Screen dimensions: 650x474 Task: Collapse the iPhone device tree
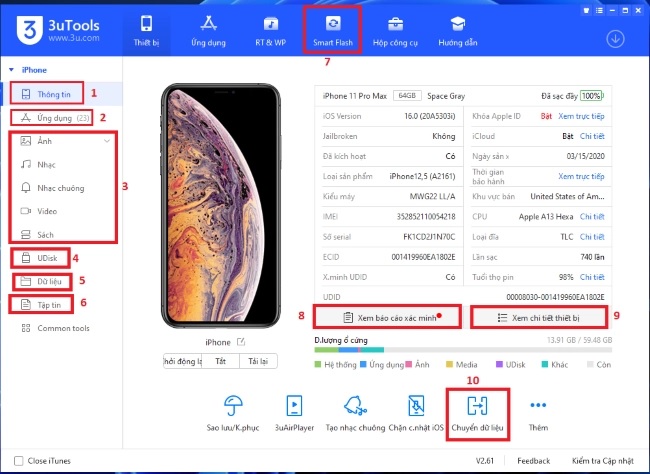pos(12,70)
